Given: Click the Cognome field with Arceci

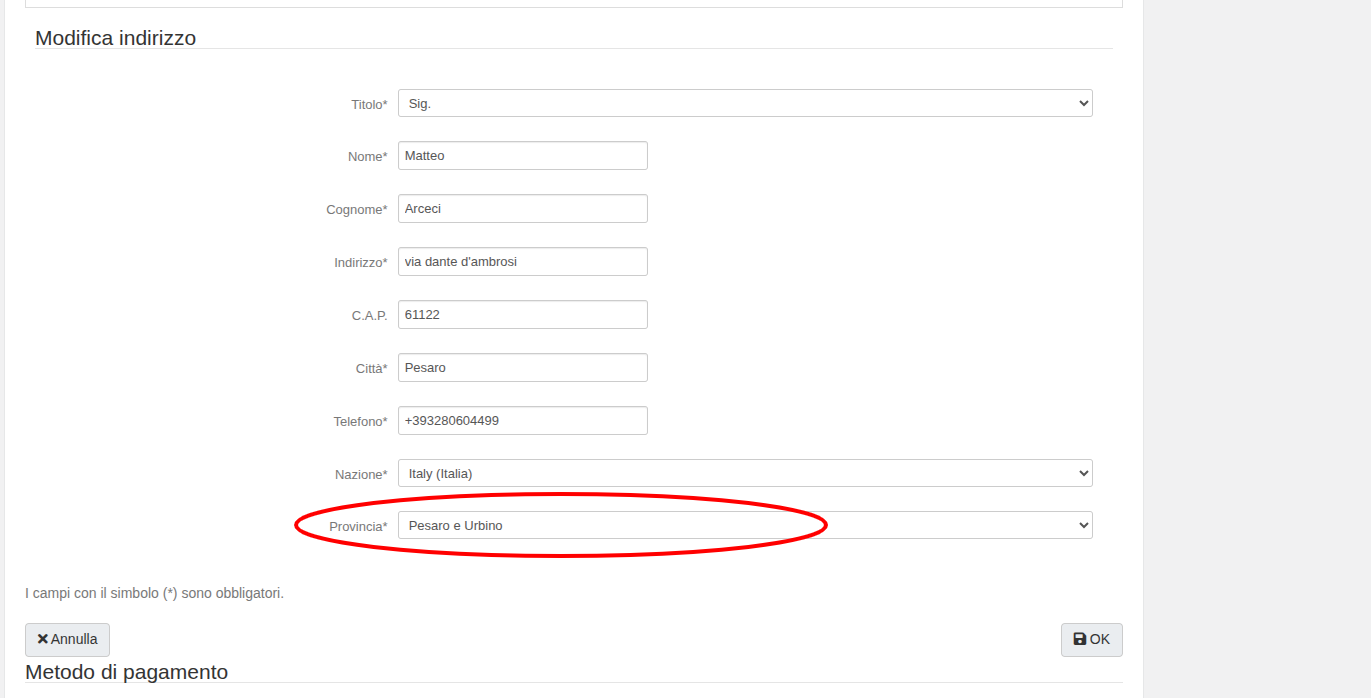Looking at the screenshot, I should (522, 209).
